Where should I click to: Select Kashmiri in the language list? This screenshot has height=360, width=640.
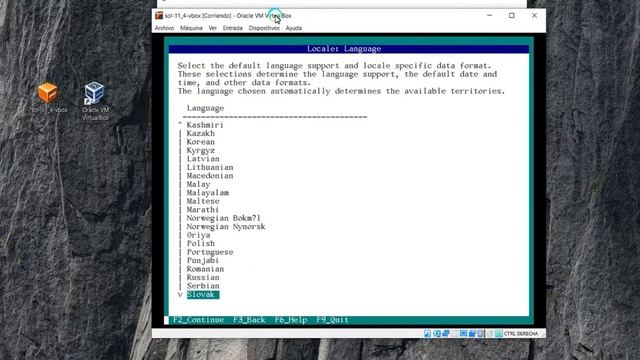[205, 125]
